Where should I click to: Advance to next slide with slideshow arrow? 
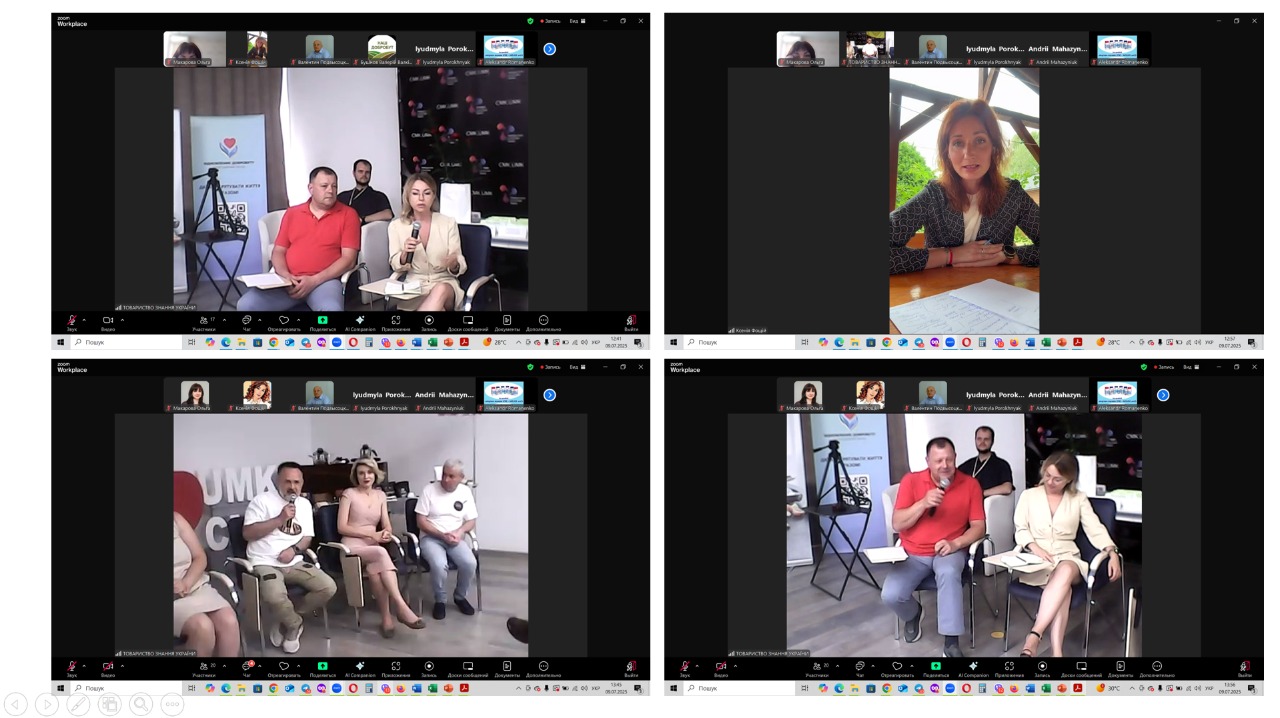pyautogui.click(x=47, y=704)
